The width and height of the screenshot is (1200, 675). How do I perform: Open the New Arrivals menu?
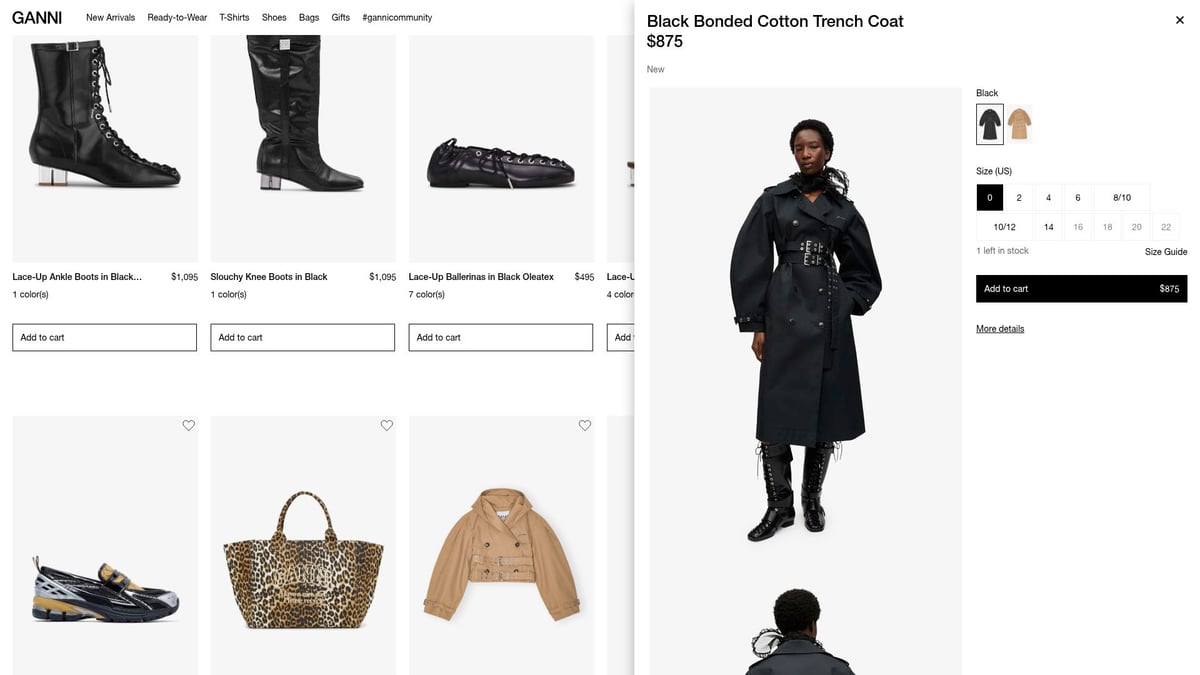(110, 18)
